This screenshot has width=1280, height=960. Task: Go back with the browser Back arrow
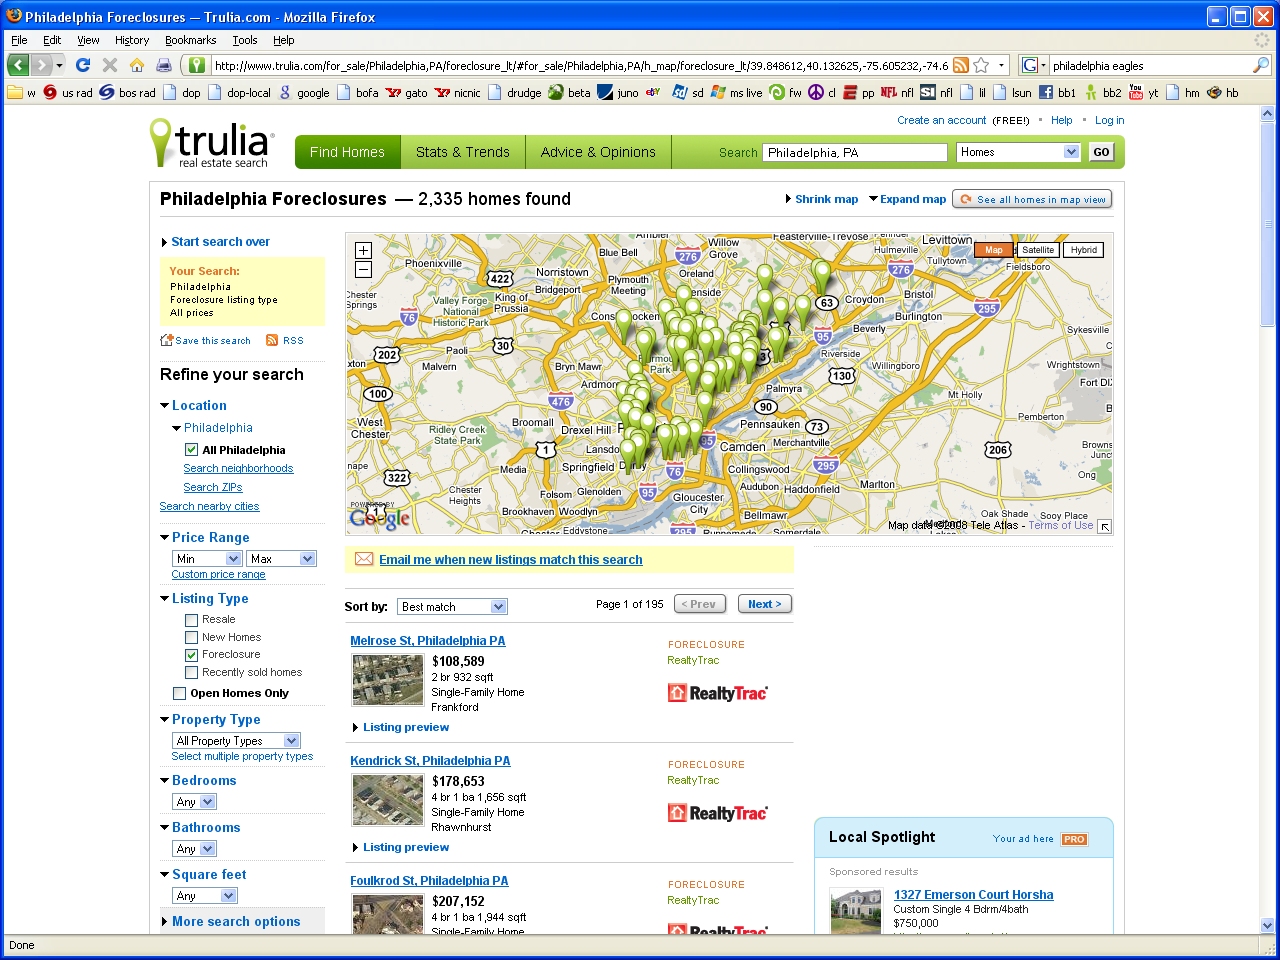click(18, 65)
